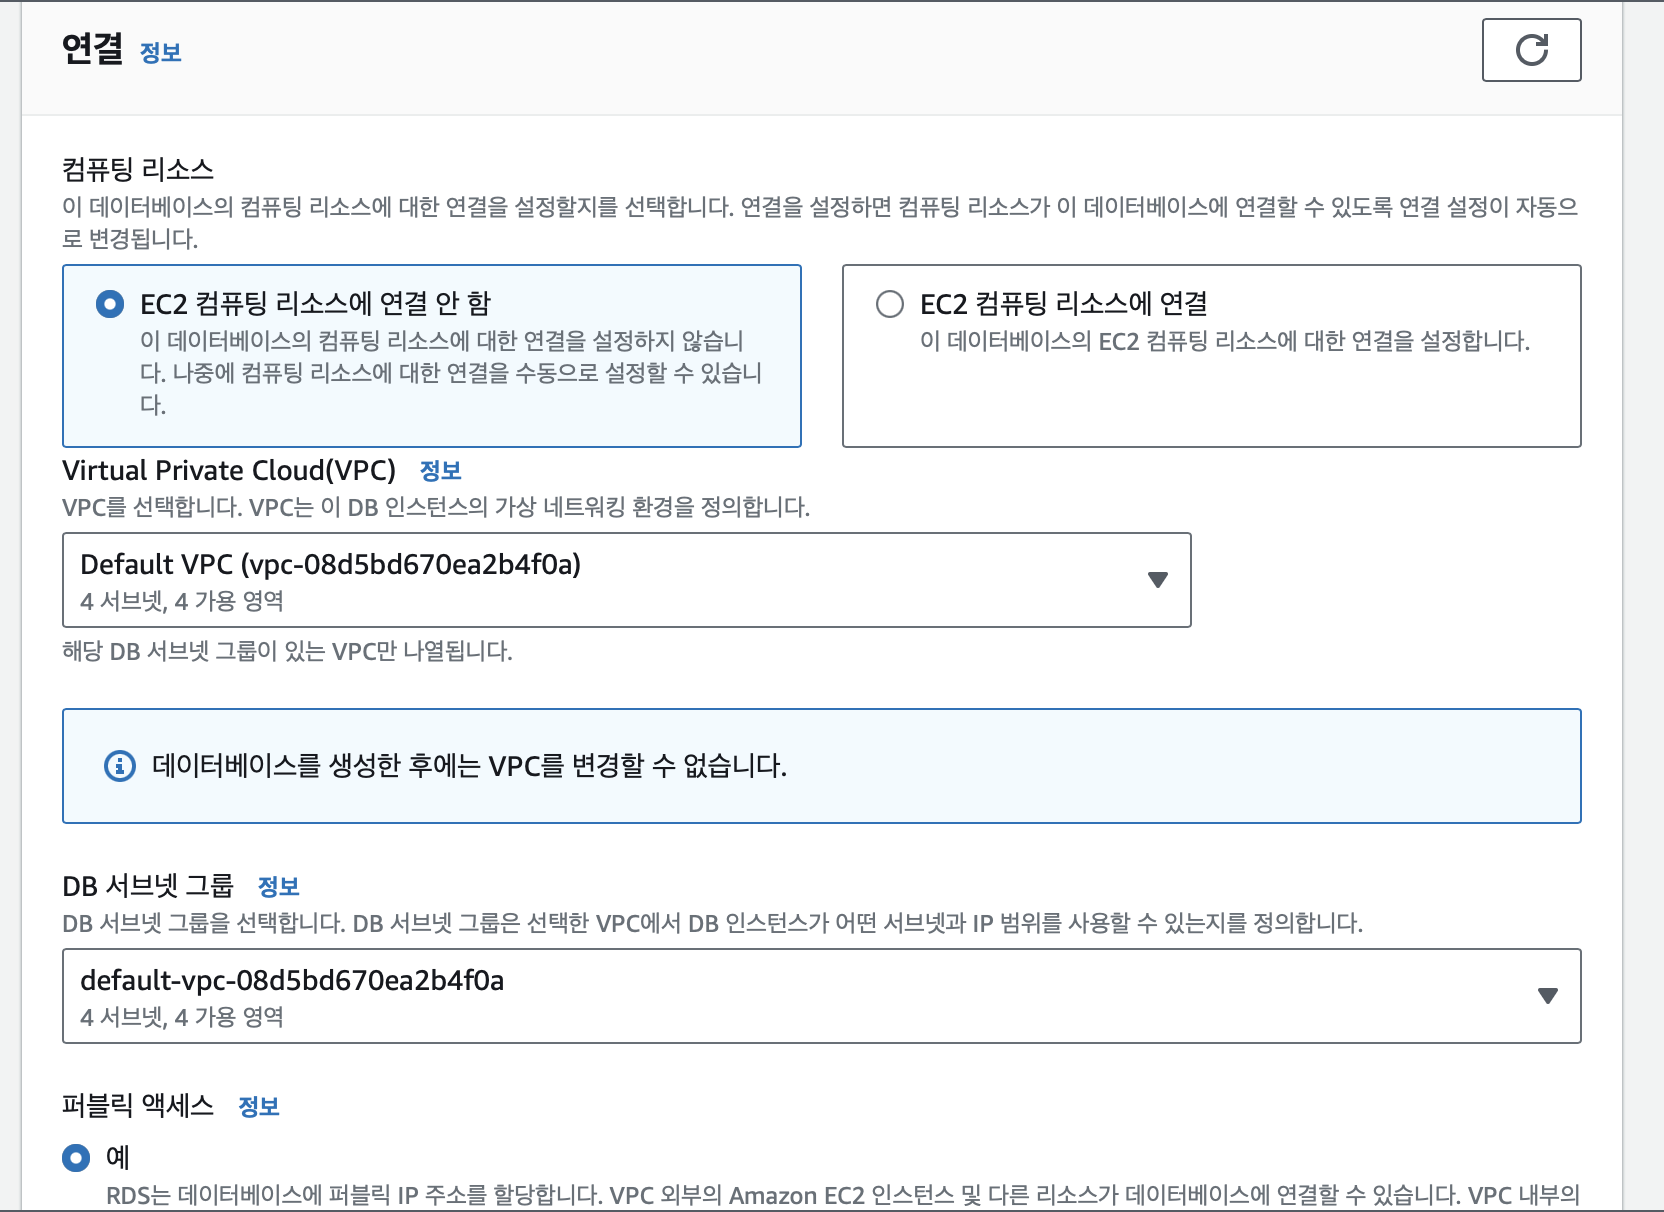Click 'DB 서브넷 그룹을 선택합니다' description text
Screen dimensions: 1664x1212
[x=712, y=923]
